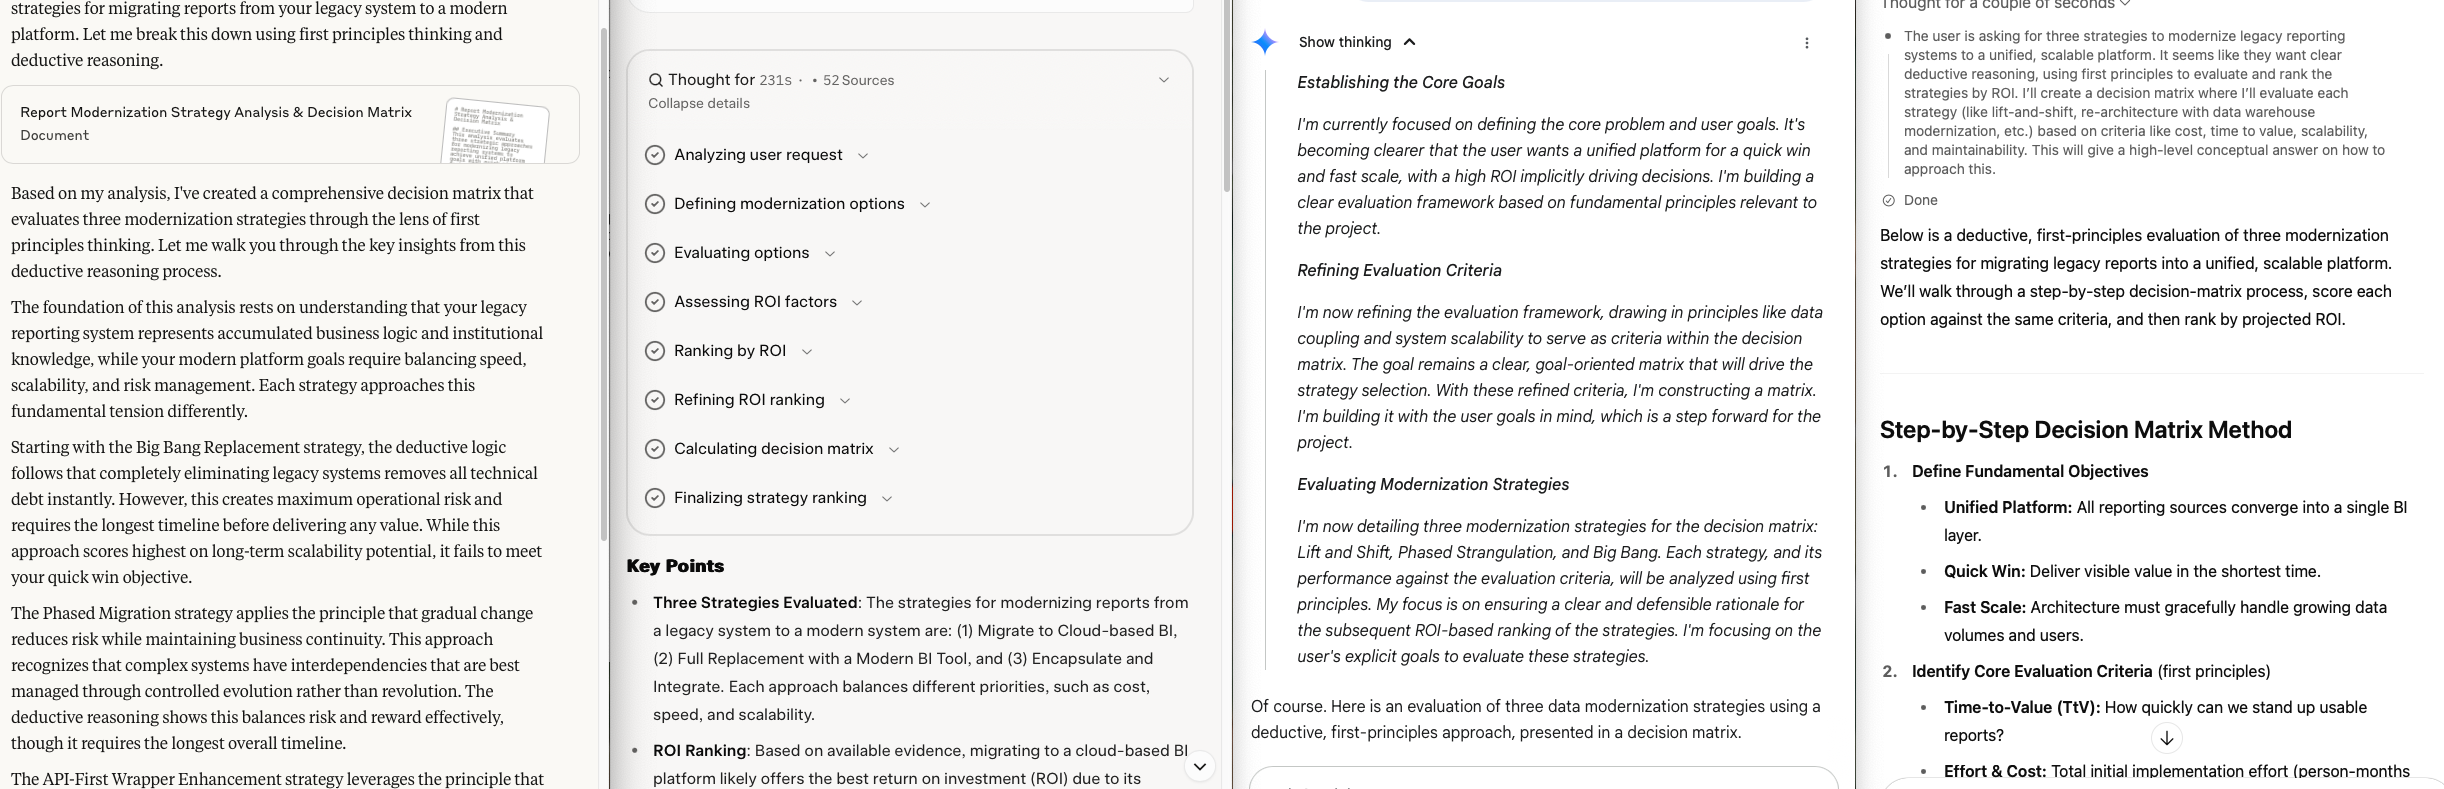Open the Report Modernization Strategy Analysis document card
This screenshot has width=2444, height=789.
(x=290, y=124)
